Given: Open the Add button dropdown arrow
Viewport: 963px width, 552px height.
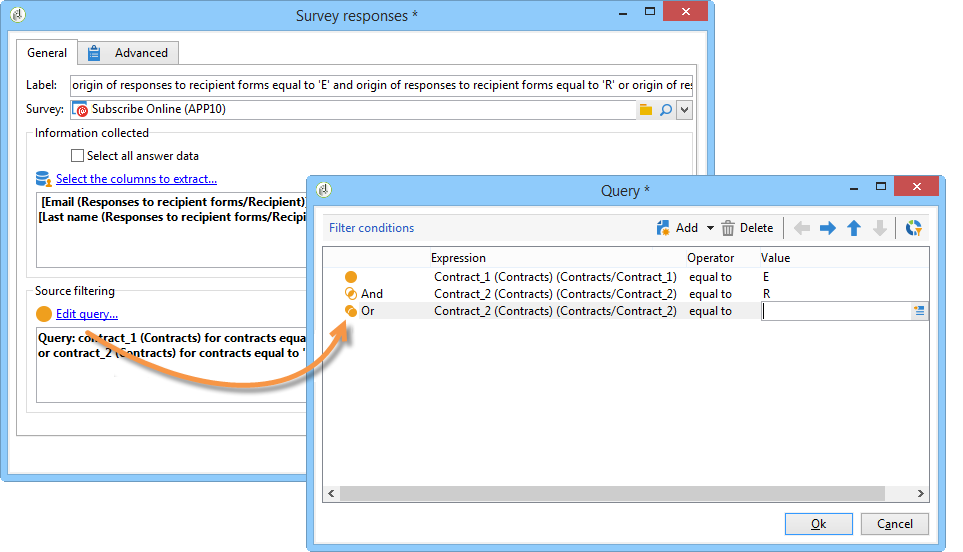Looking at the screenshot, I should pyautogui.click(x=710, y=228).
